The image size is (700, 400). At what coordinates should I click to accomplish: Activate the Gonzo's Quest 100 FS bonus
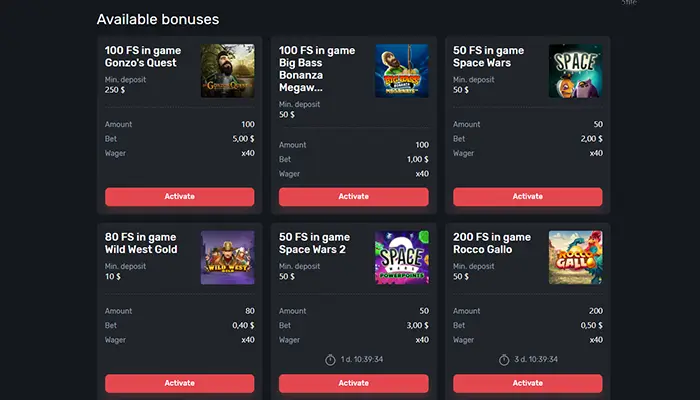[179, 197]
